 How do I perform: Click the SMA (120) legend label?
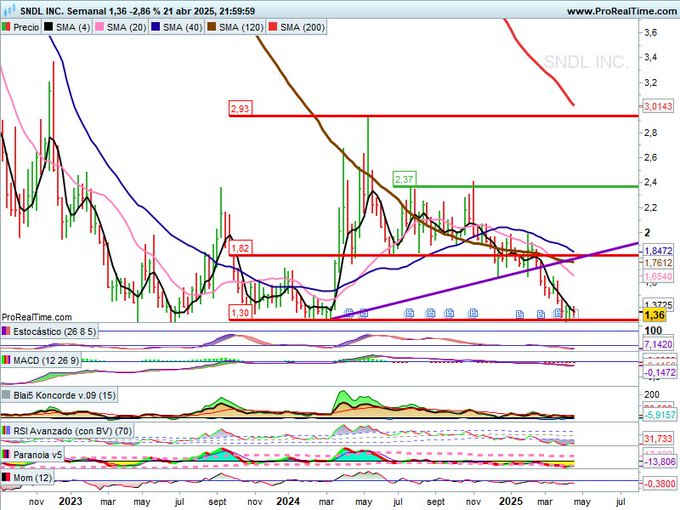(241, 27)
